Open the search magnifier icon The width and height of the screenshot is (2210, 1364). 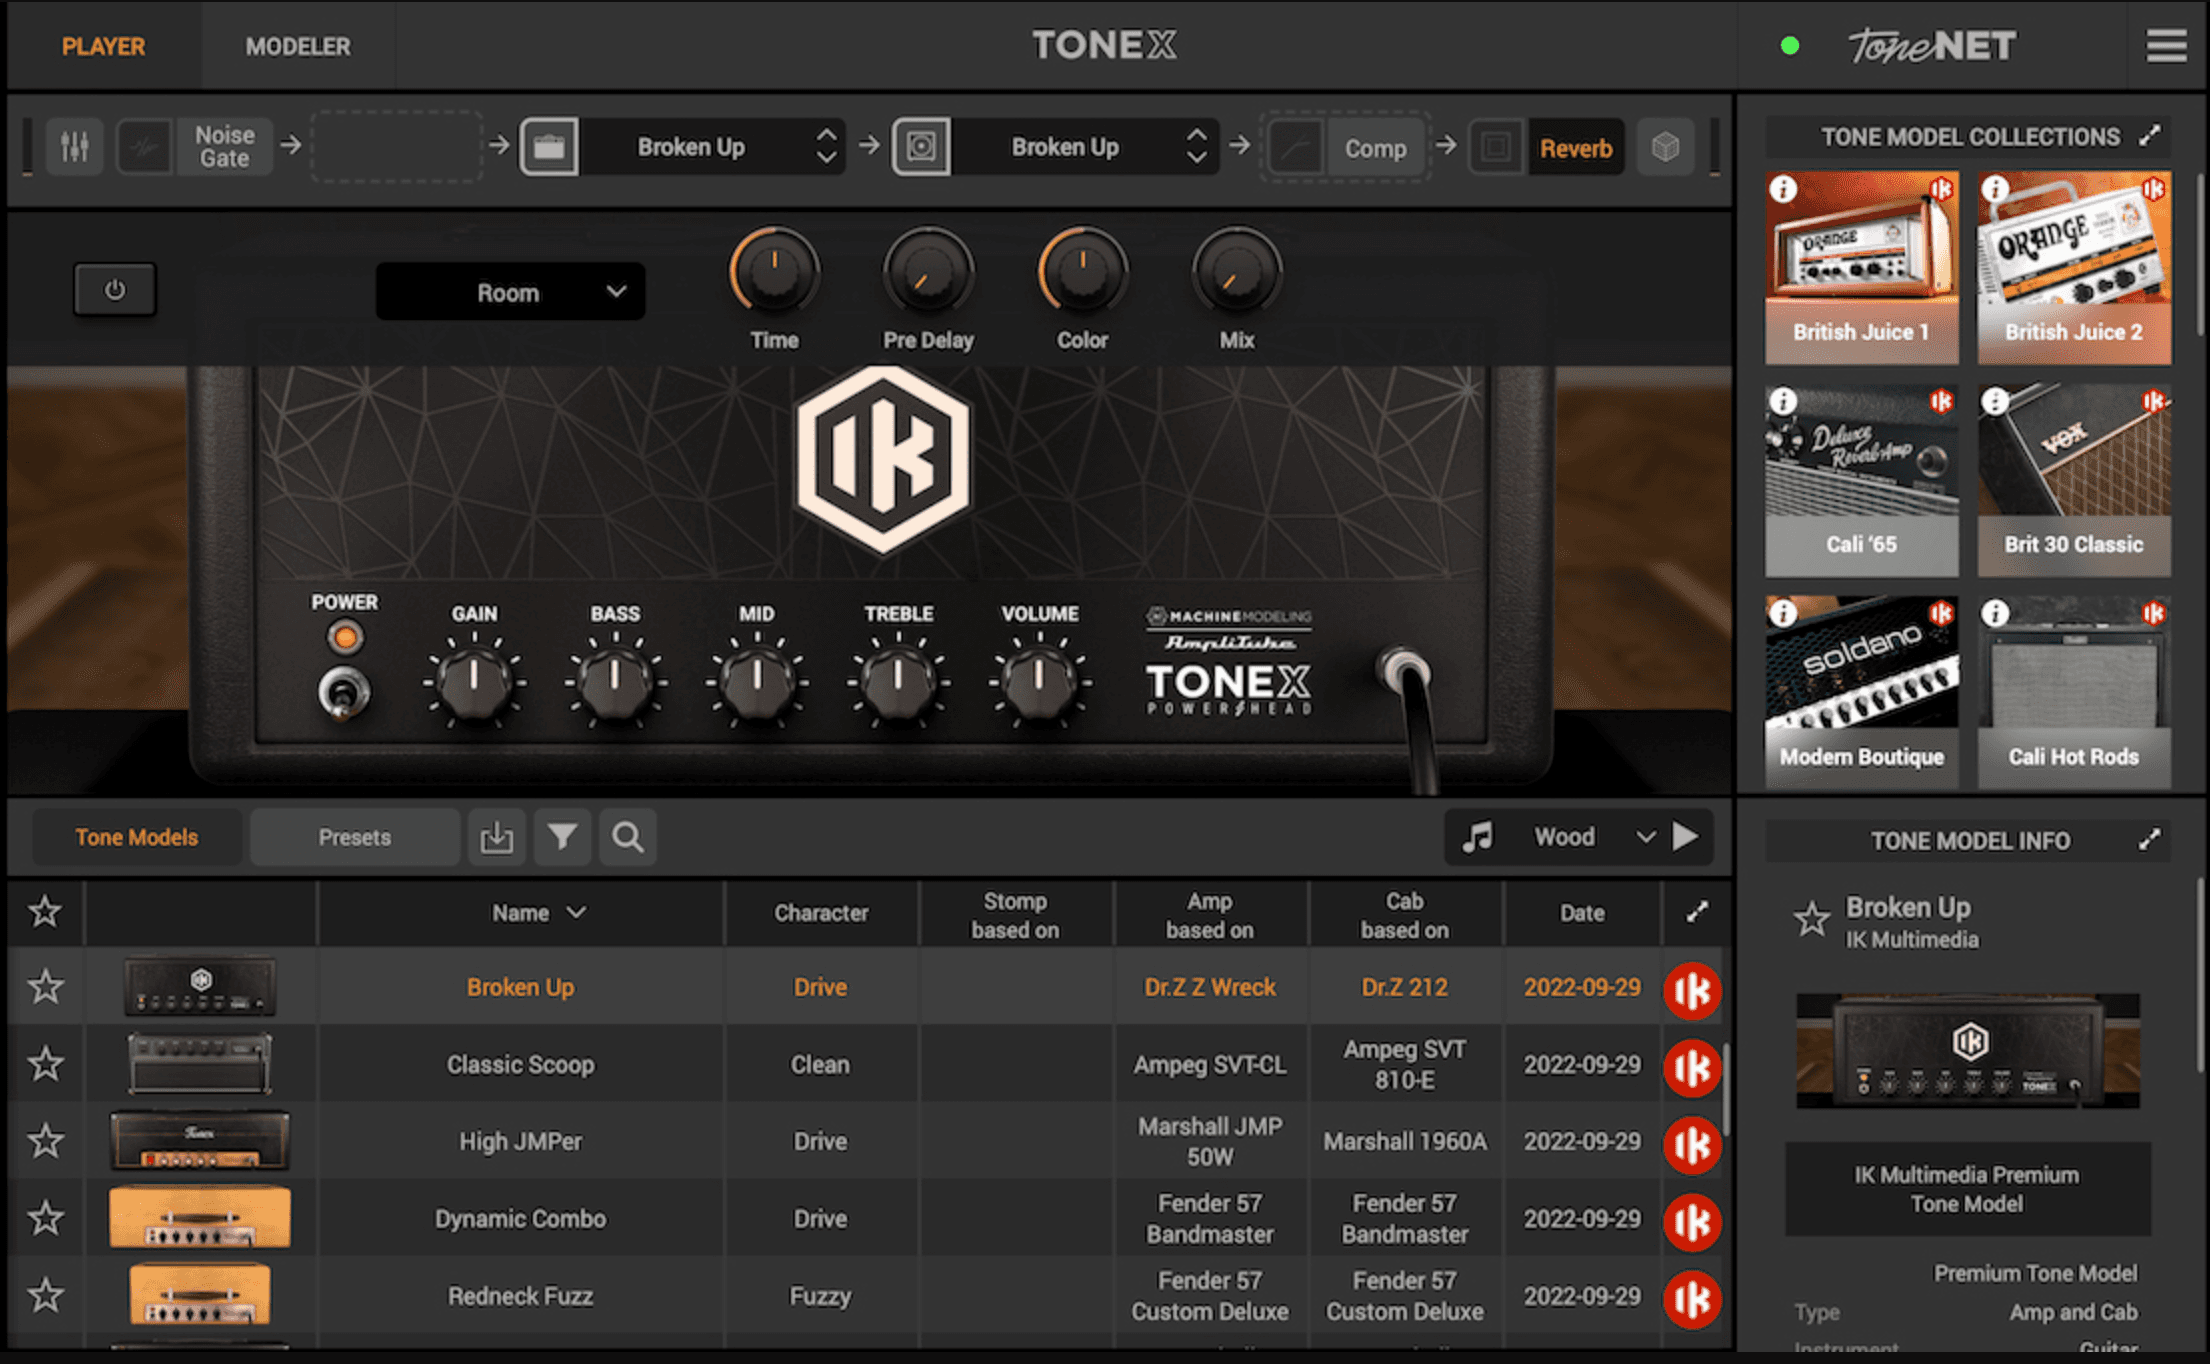(628, 837)
